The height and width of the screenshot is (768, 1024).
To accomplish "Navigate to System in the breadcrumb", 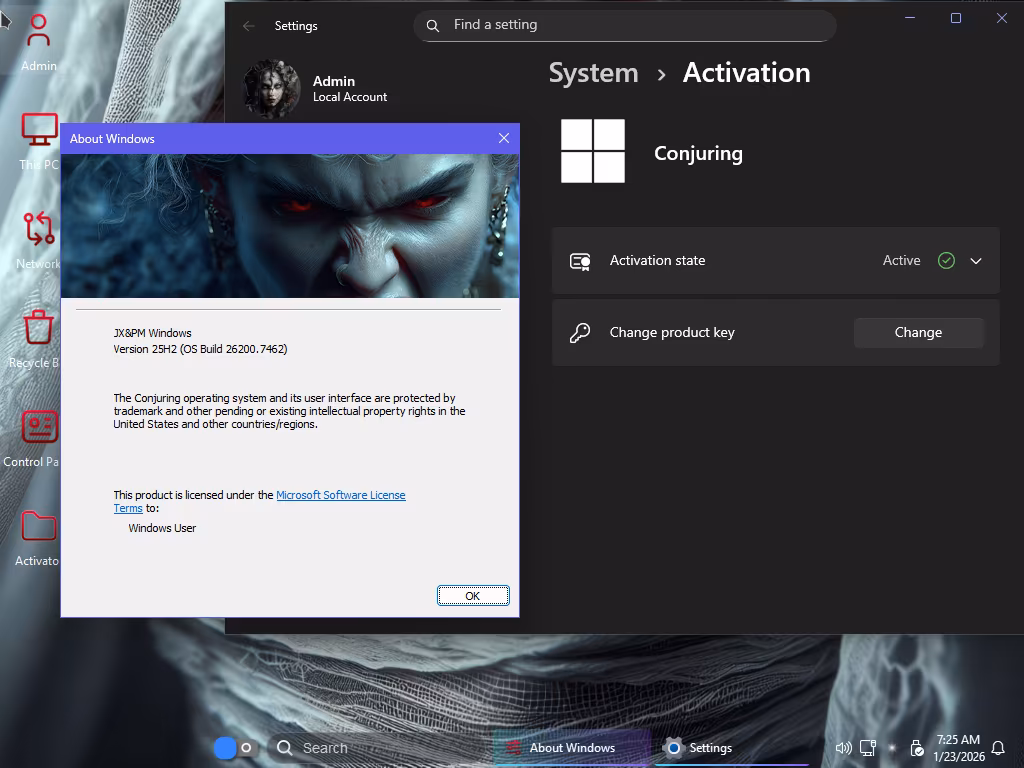I will coord(593,73).
